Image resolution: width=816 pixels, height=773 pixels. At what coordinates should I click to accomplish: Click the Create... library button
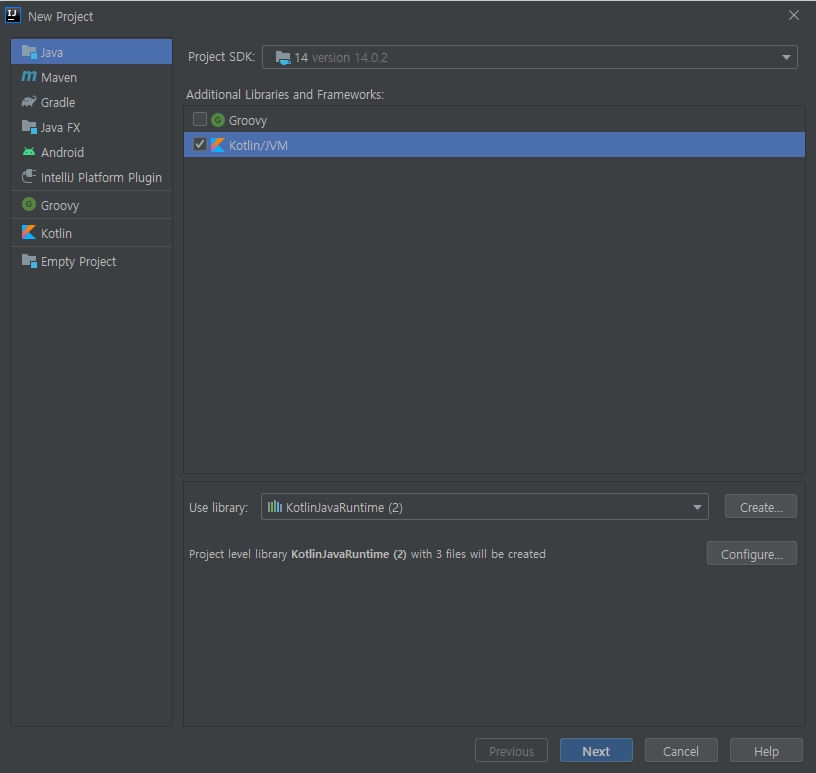(x=761, y=506)
